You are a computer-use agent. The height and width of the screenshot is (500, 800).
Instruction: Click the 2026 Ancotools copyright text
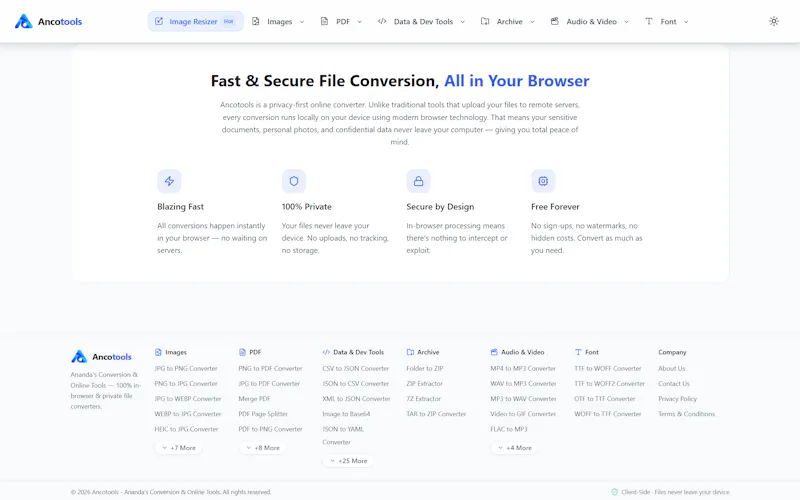pos(171,492)
